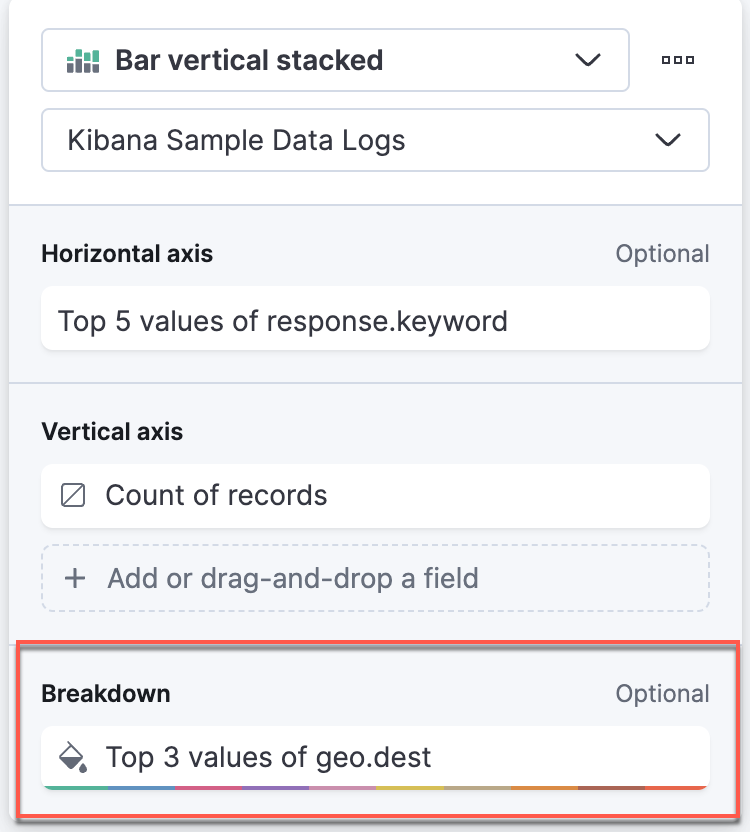
Task: Click the Horizontal axis section heading
Action: [127, 254]
